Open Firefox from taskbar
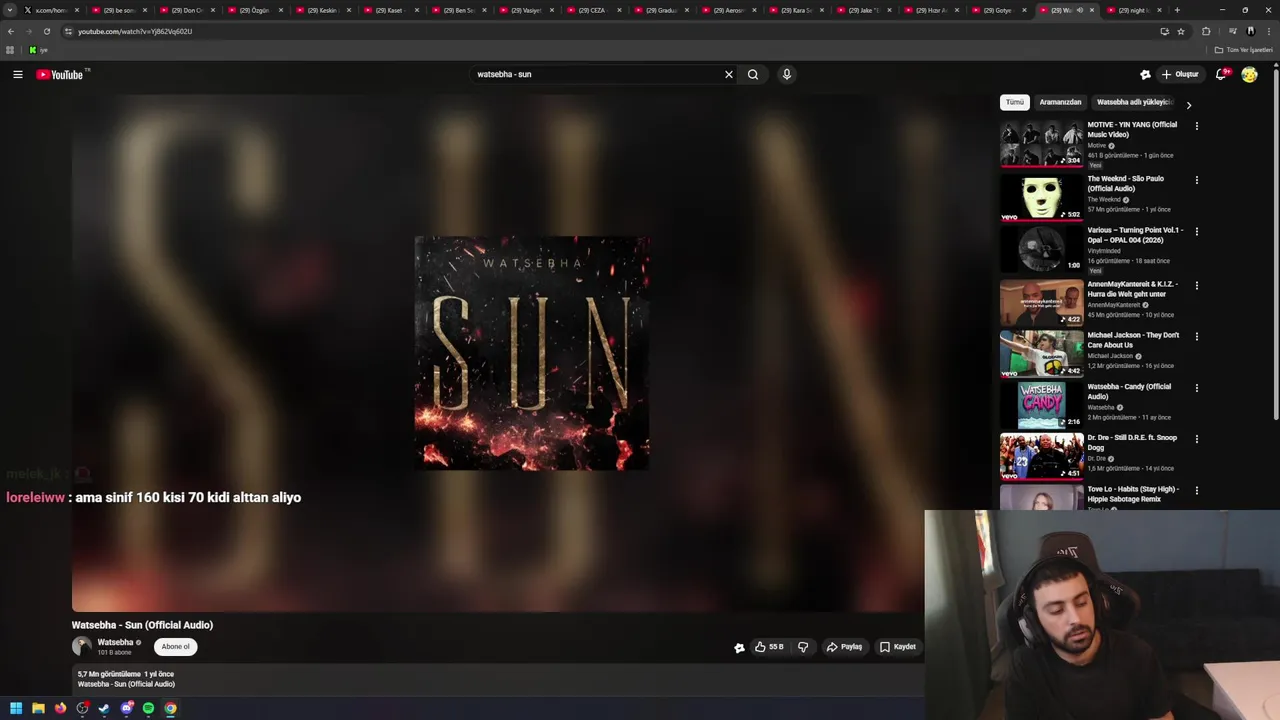Image resolution: width=1280 pixels, height=720 pixels. point(60,708)
